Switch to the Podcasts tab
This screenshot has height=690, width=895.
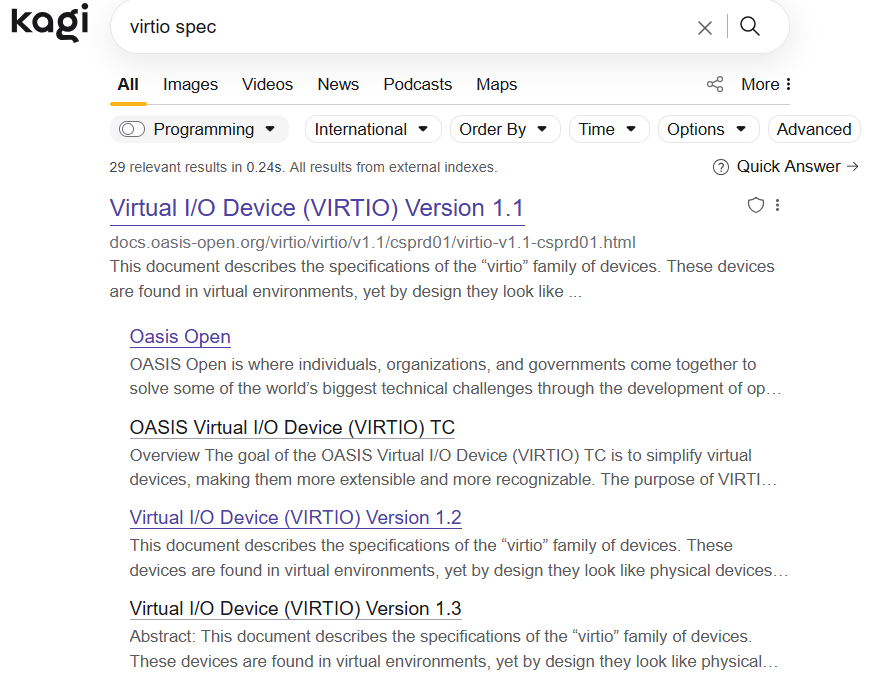pyautogui.click(x=417, y=85)
